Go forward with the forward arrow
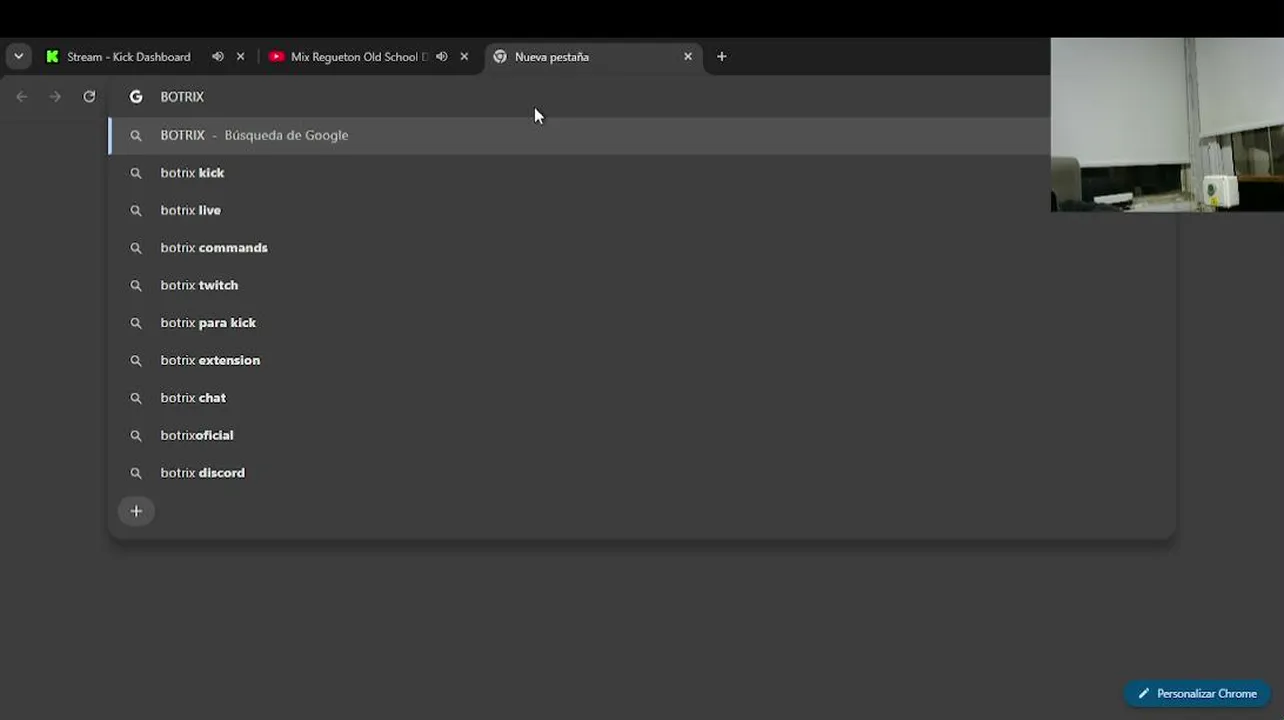 55,97
